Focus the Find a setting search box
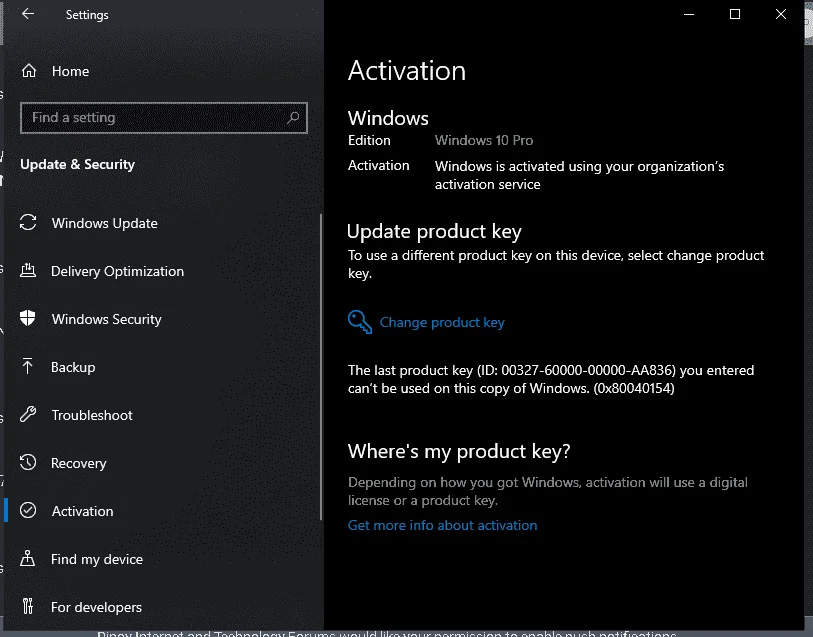The width and height of the screenshot is (813, 637). (164, 118)
